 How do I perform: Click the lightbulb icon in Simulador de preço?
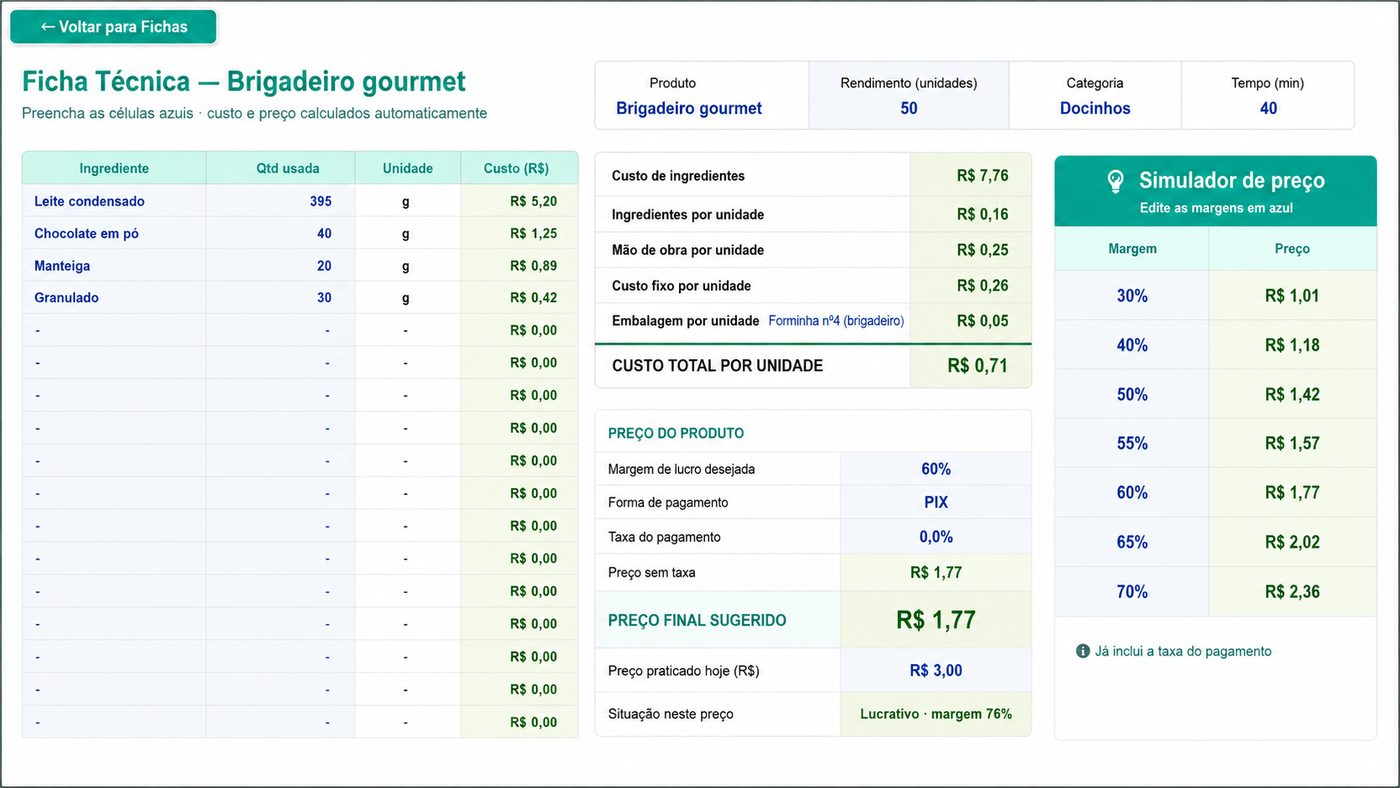click(1115, 181)
